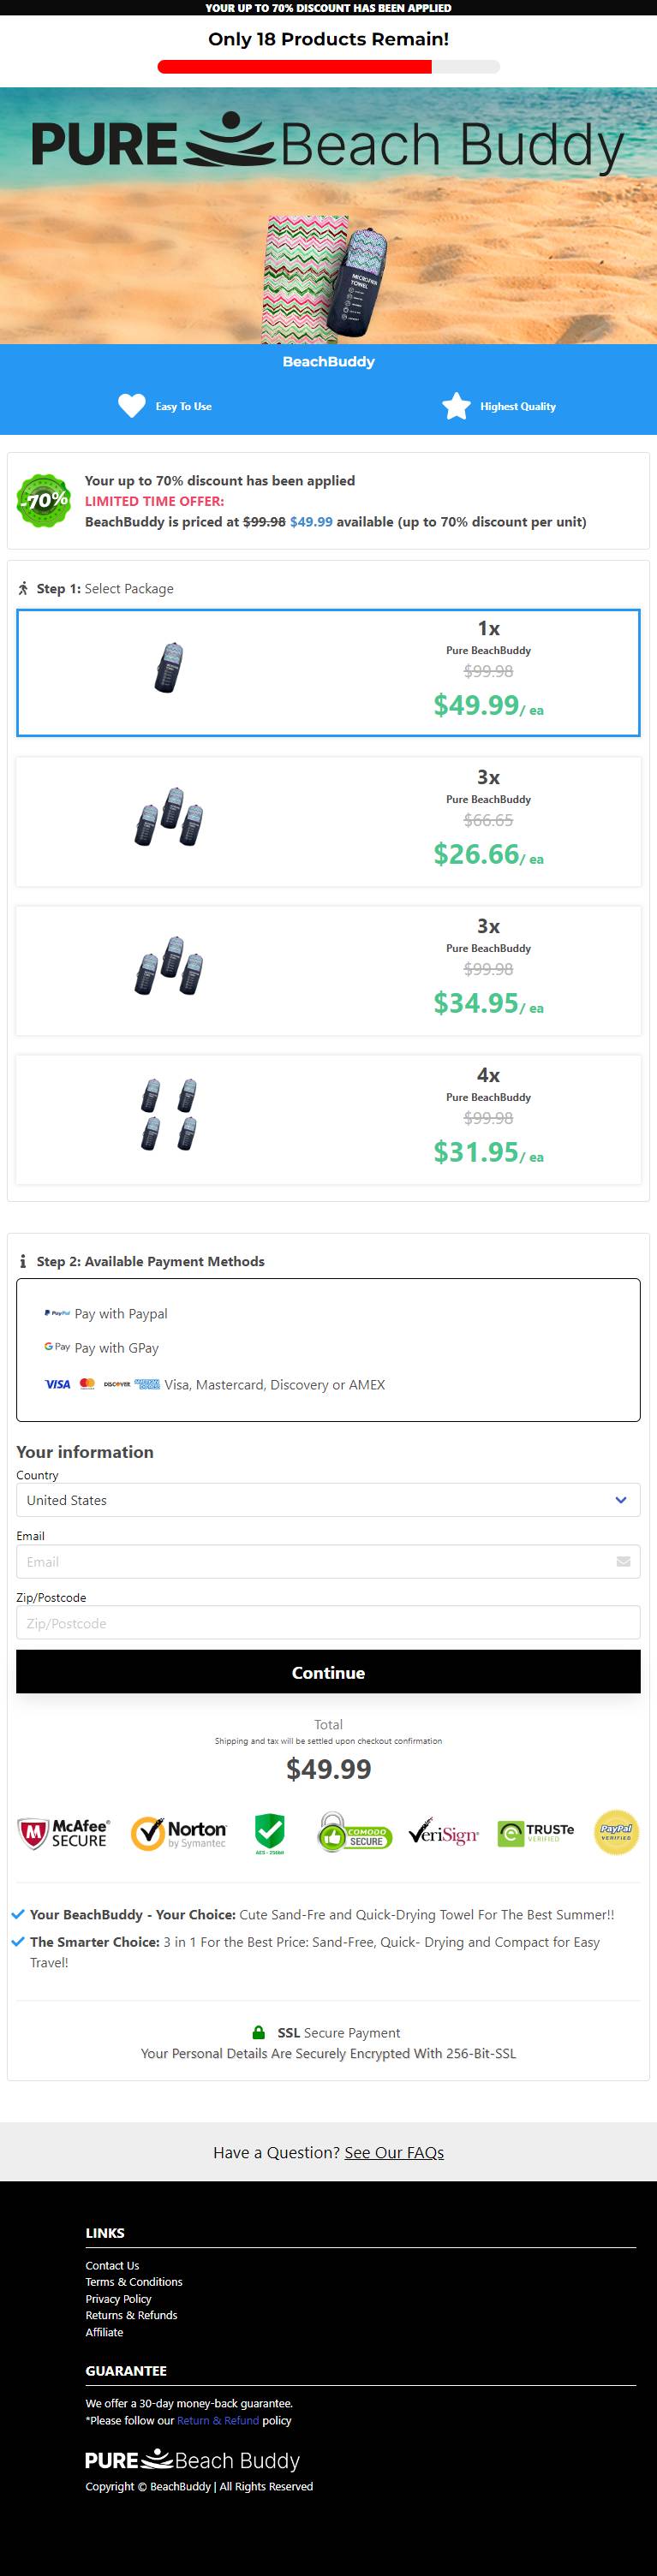
Task: Click the VeriSign trust logo
Action: [443, 1833]
